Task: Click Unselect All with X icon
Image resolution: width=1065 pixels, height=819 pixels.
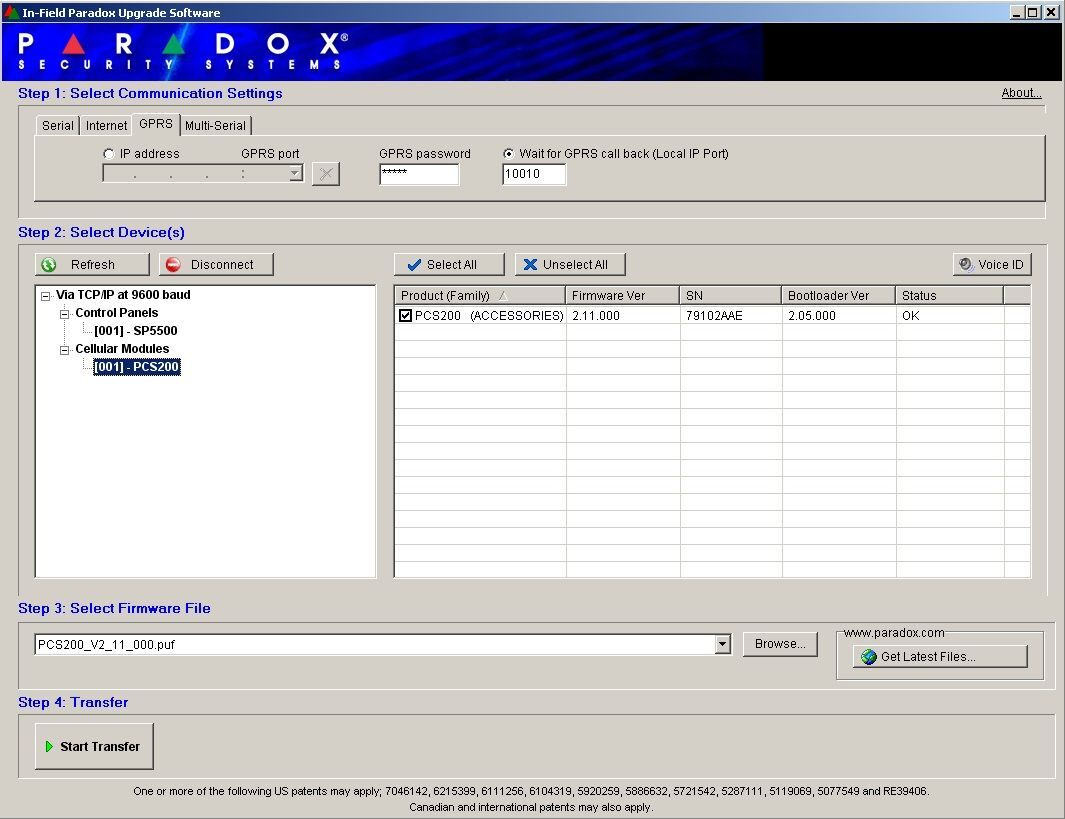Action: [x=570, y=265]
